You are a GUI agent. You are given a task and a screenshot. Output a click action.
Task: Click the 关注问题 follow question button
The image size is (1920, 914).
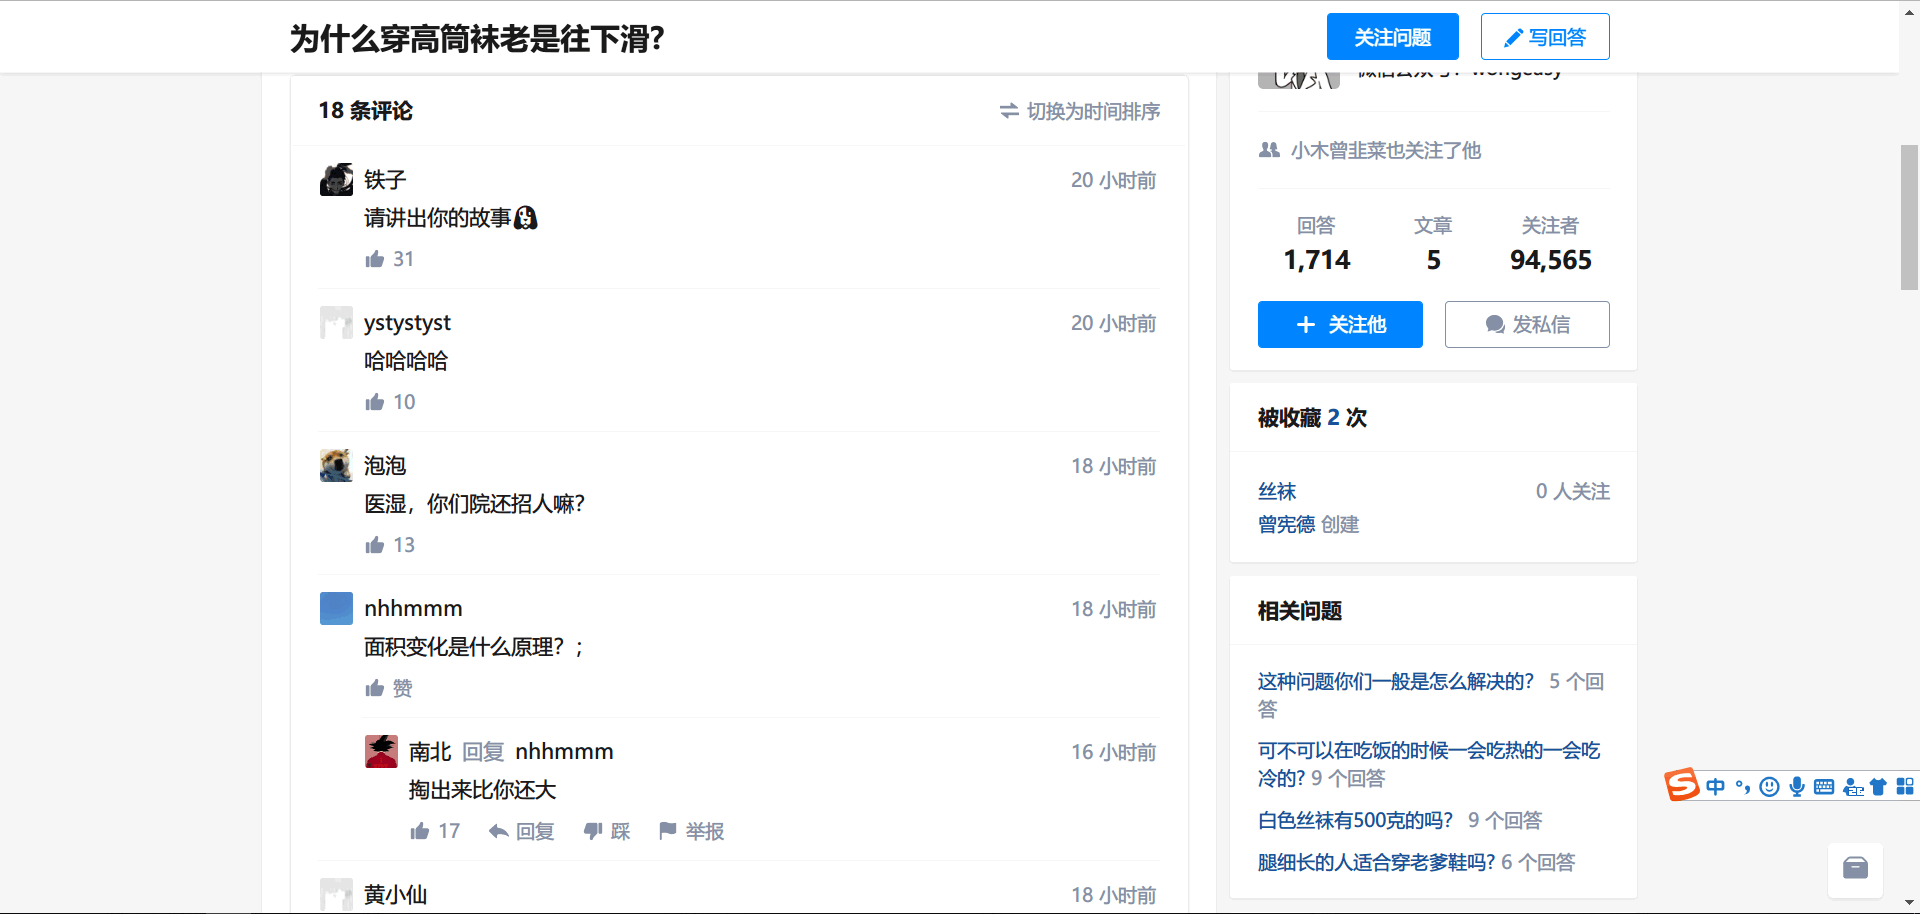(1392, 37)
